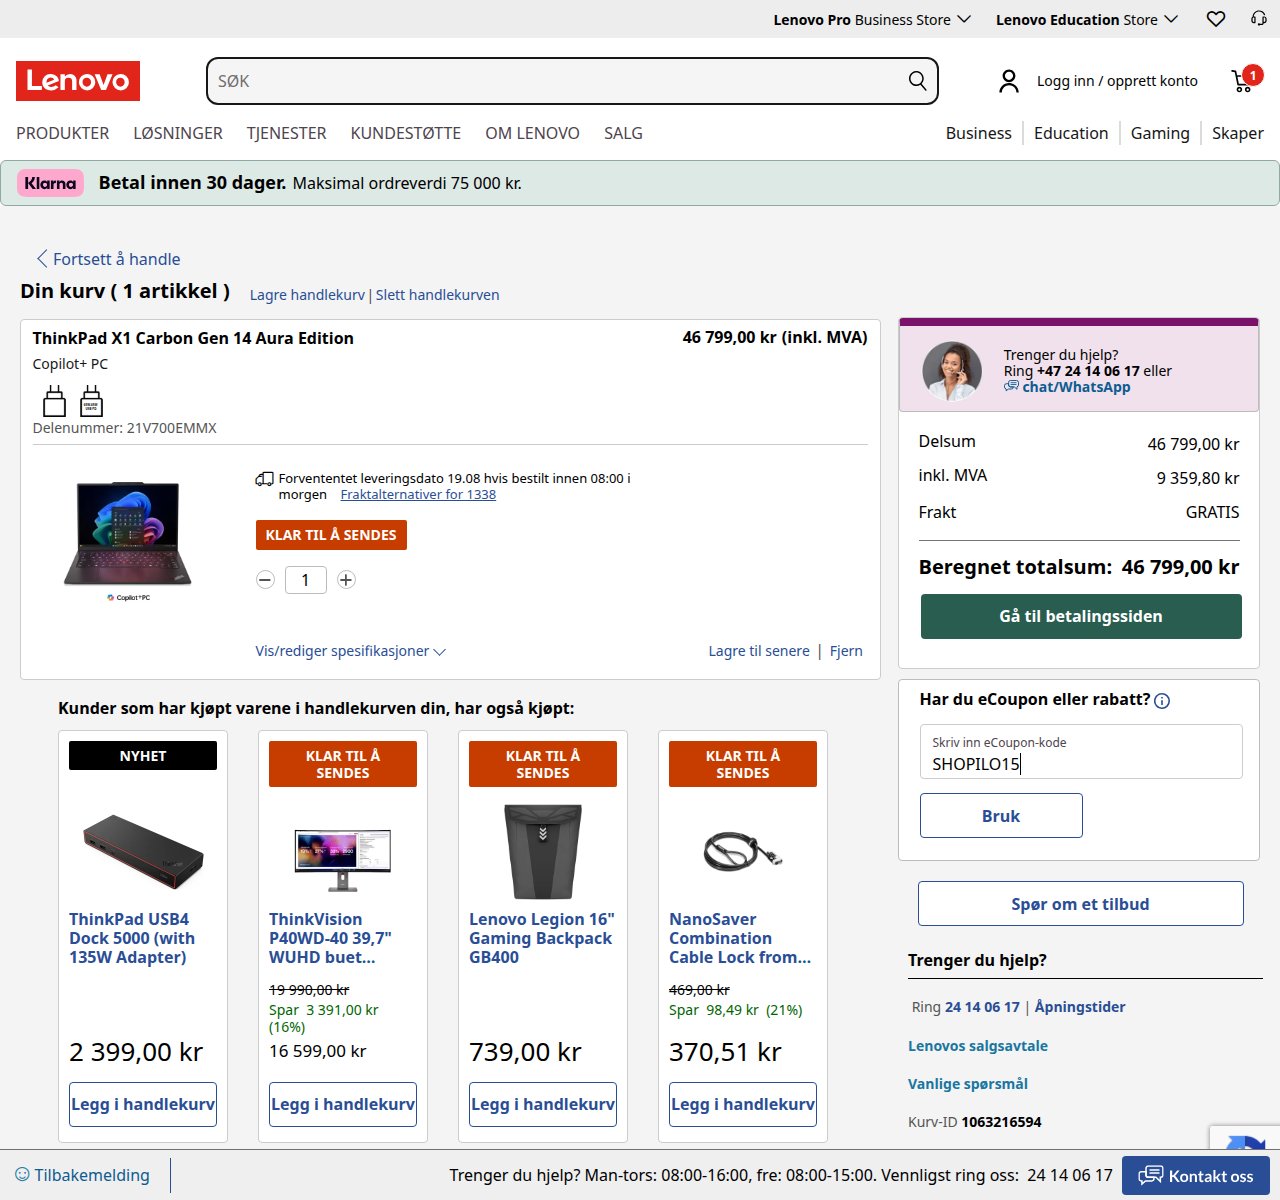The width and height of the screenshot is (1280, 1200).
Task: Click Gå til betalingssiden button
Action: (x=1081, y=616)
